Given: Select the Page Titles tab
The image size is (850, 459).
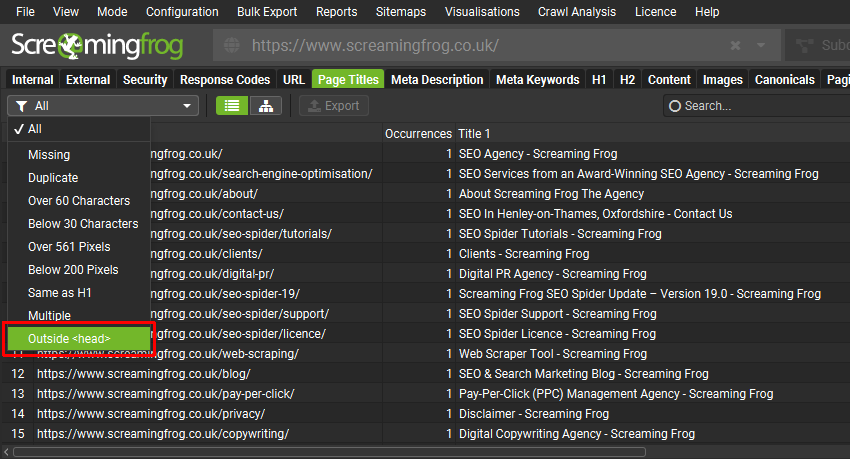Looking at the screenshot, I should point(348,80).
